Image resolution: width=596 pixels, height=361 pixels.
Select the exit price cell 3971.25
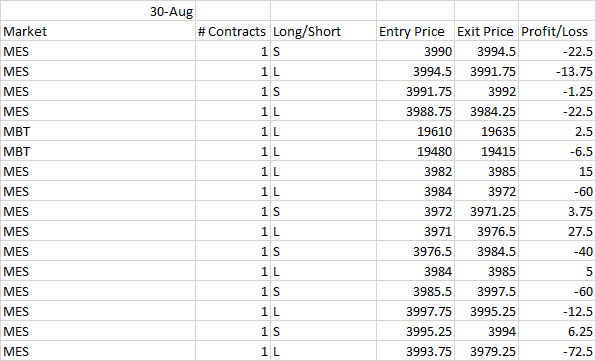pos(487,211)
